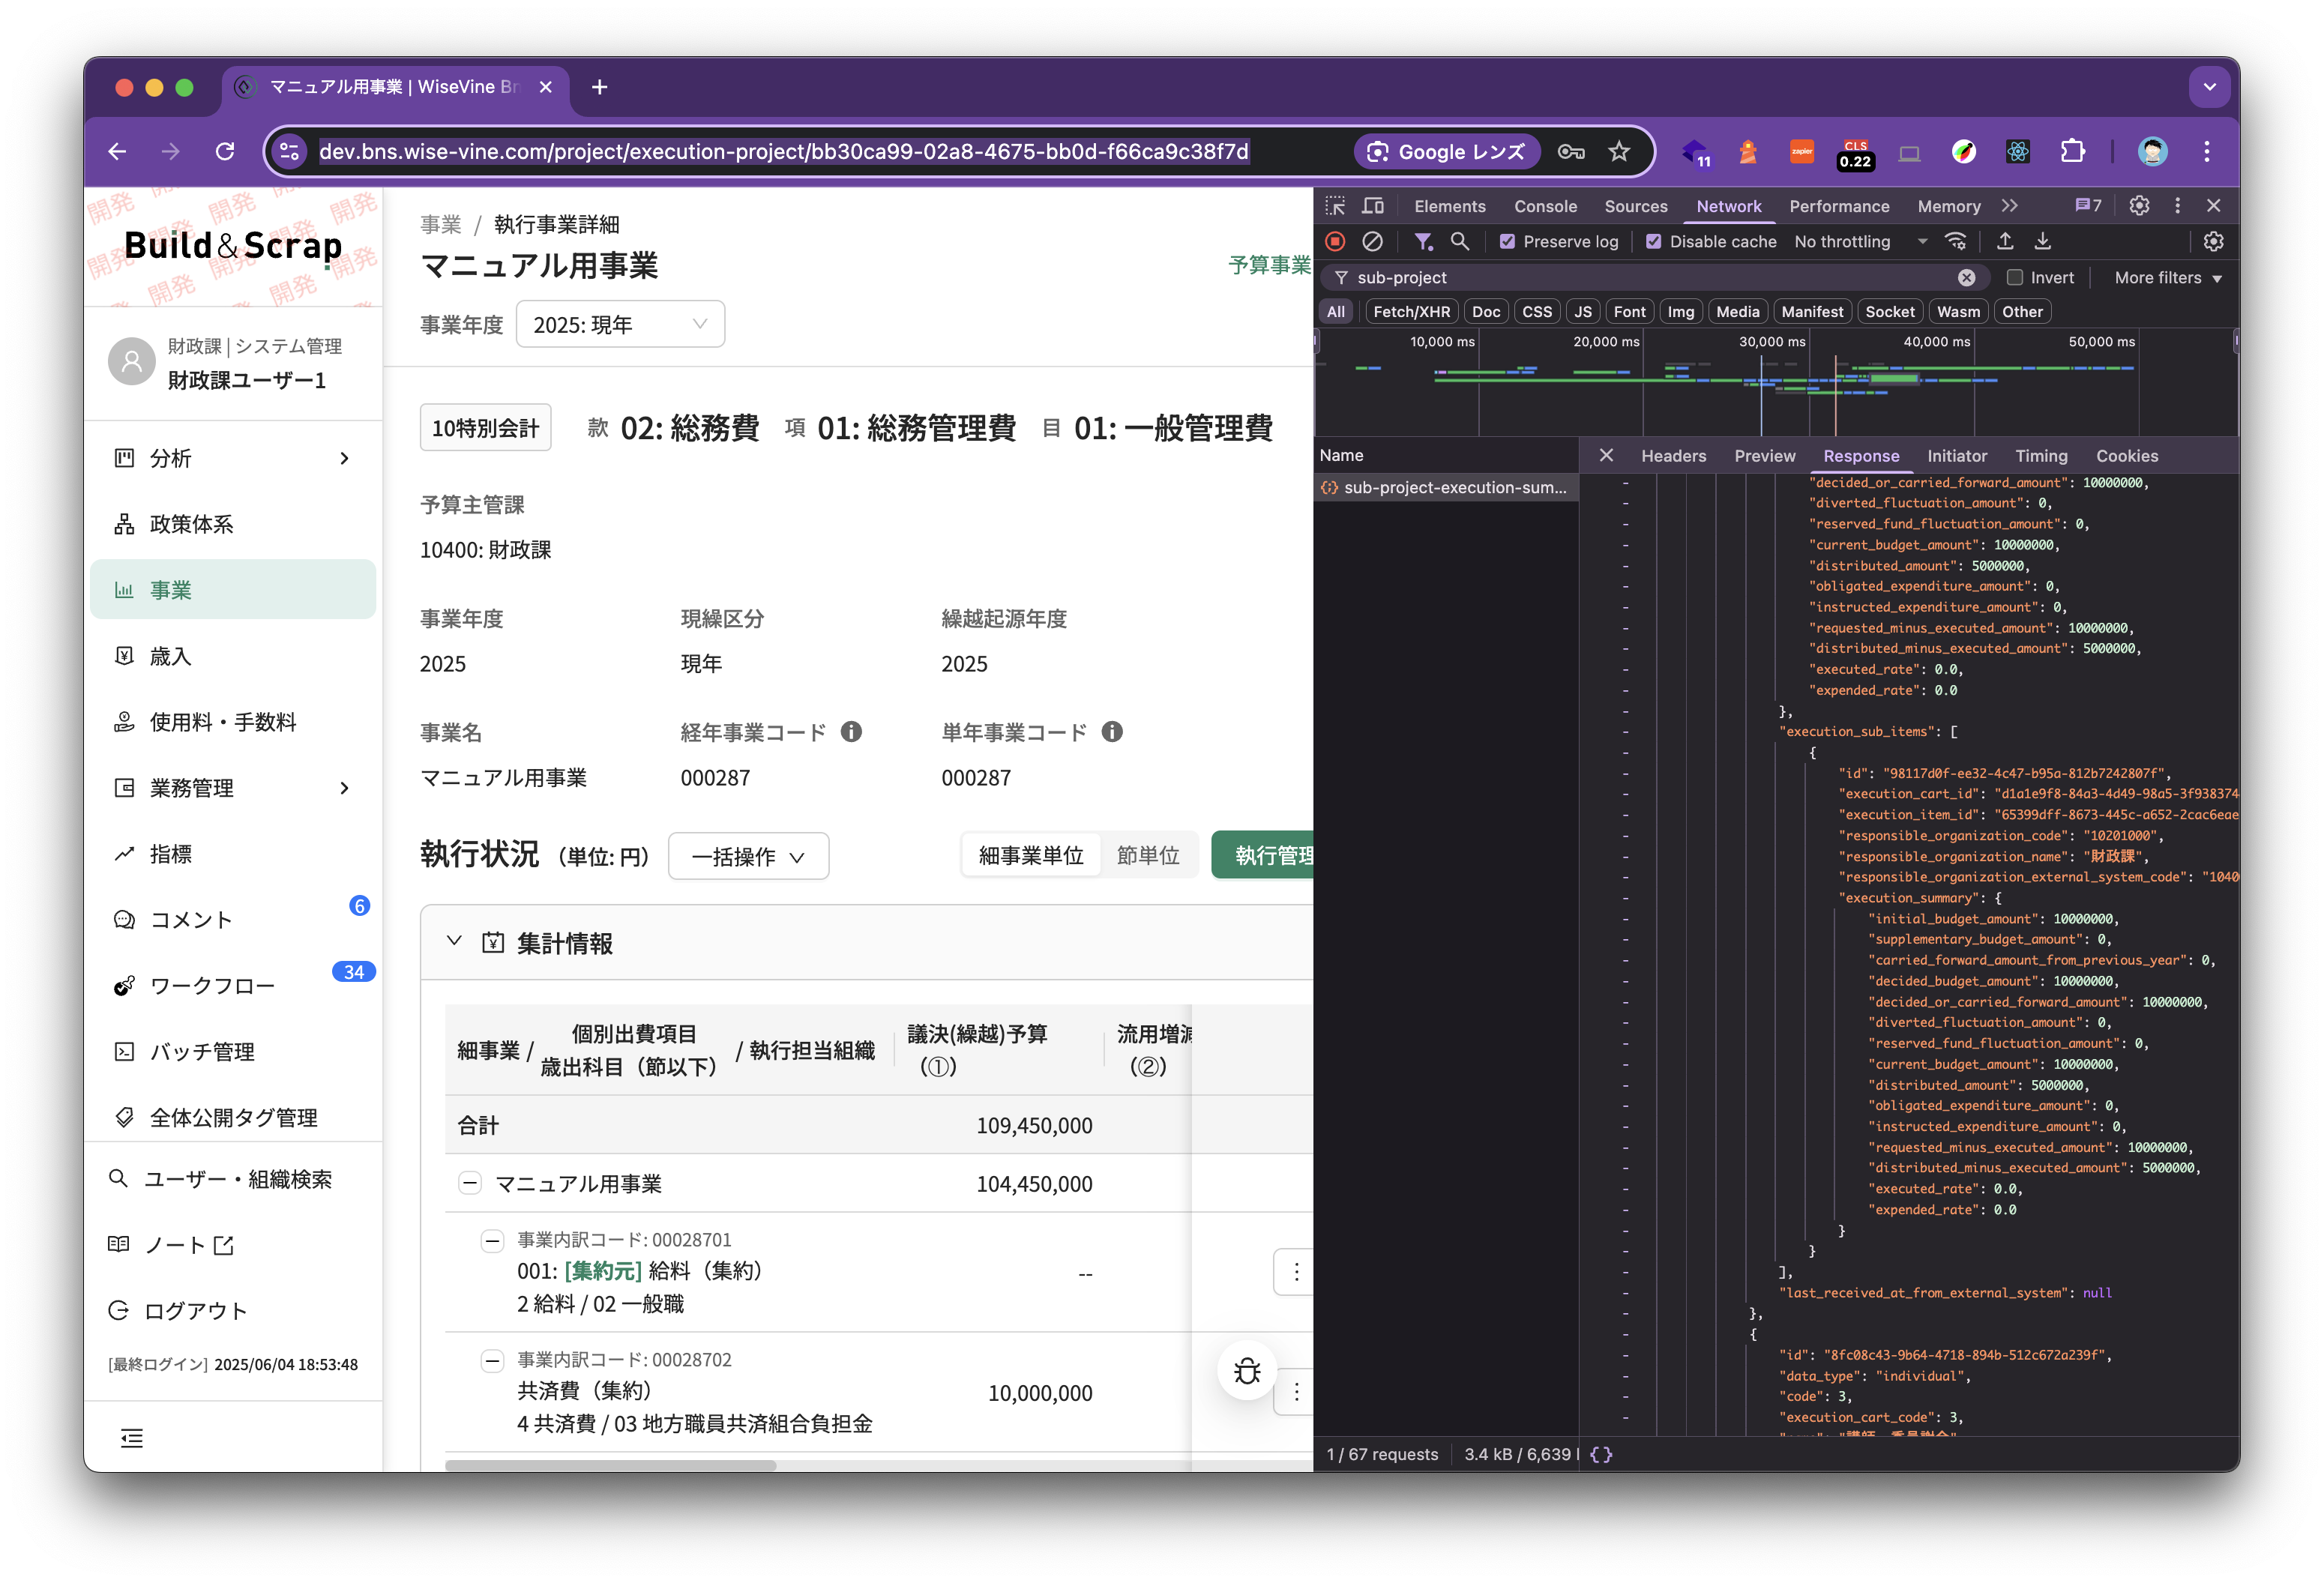2324x1583 pixels.
Task: Open the 事業年度 2025: 現年 dropdown
Action: click(x=620, y=324)
